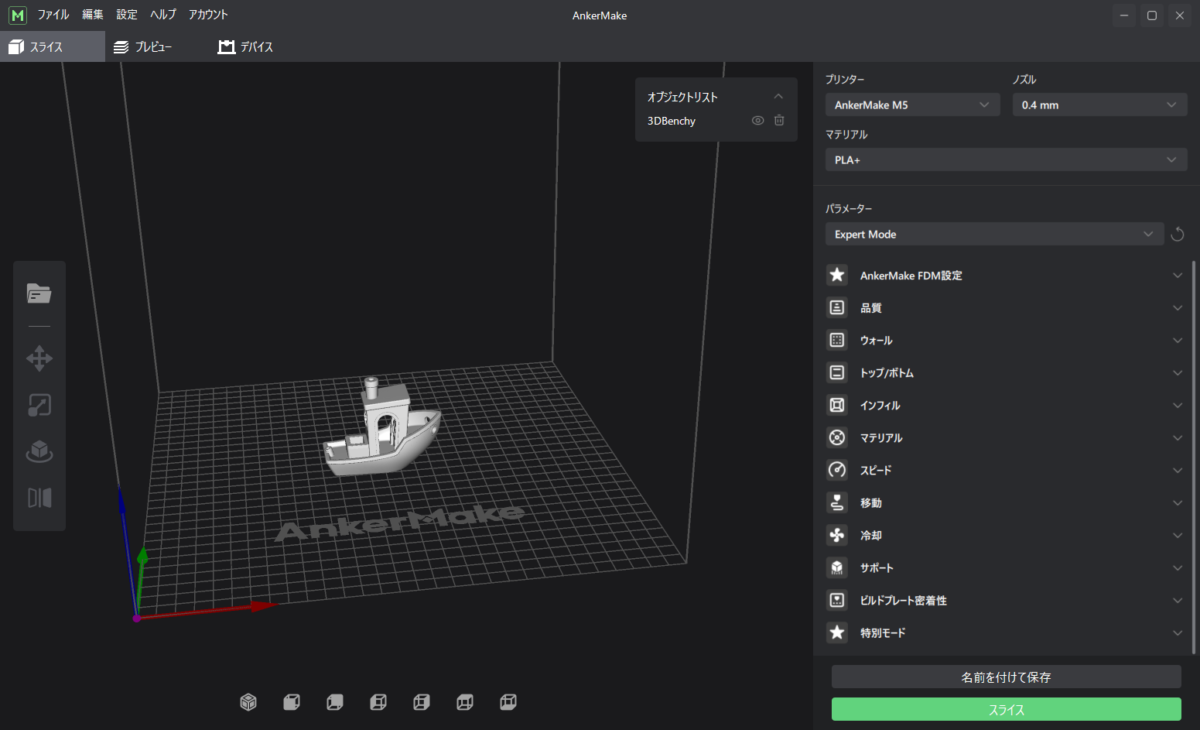Viewport: 1200px width, 730px height.
Task: Open the ノズル dropdown showing 0.4 mm
Action: [x=1100, y=105]
